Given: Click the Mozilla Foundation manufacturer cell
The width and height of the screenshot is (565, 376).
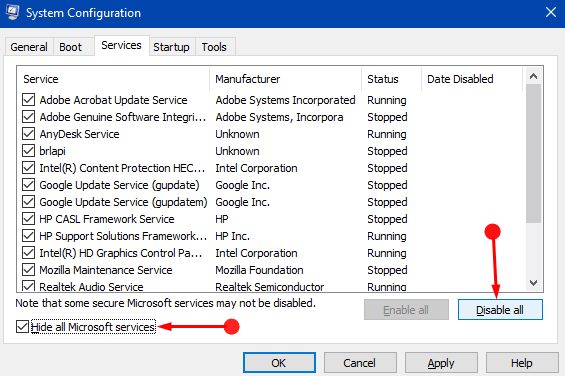Looking at the screenshot, I should 259,270.
